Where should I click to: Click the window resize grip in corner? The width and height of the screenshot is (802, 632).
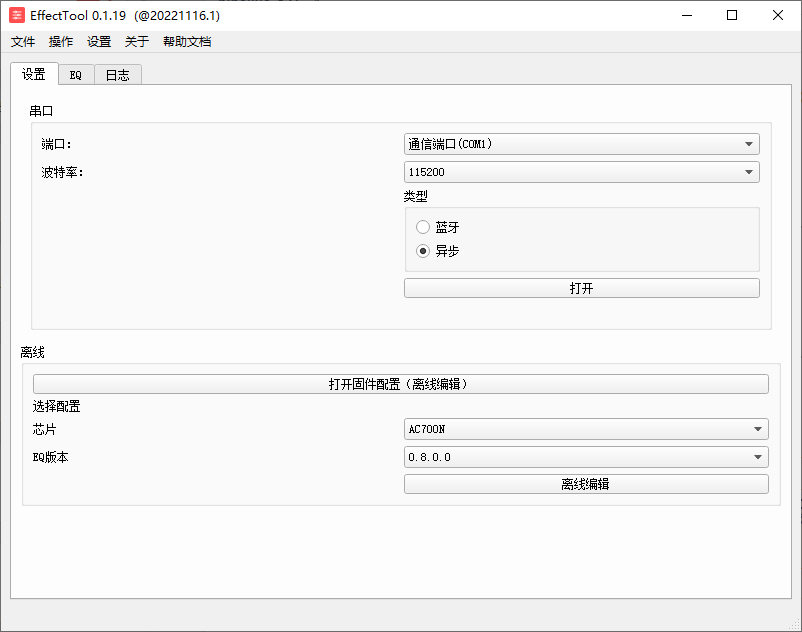(794, 624)
